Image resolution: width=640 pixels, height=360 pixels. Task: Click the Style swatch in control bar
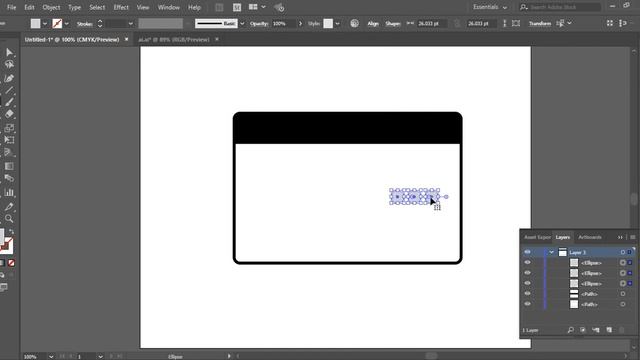pyautogui.click(x=328, y=24)
